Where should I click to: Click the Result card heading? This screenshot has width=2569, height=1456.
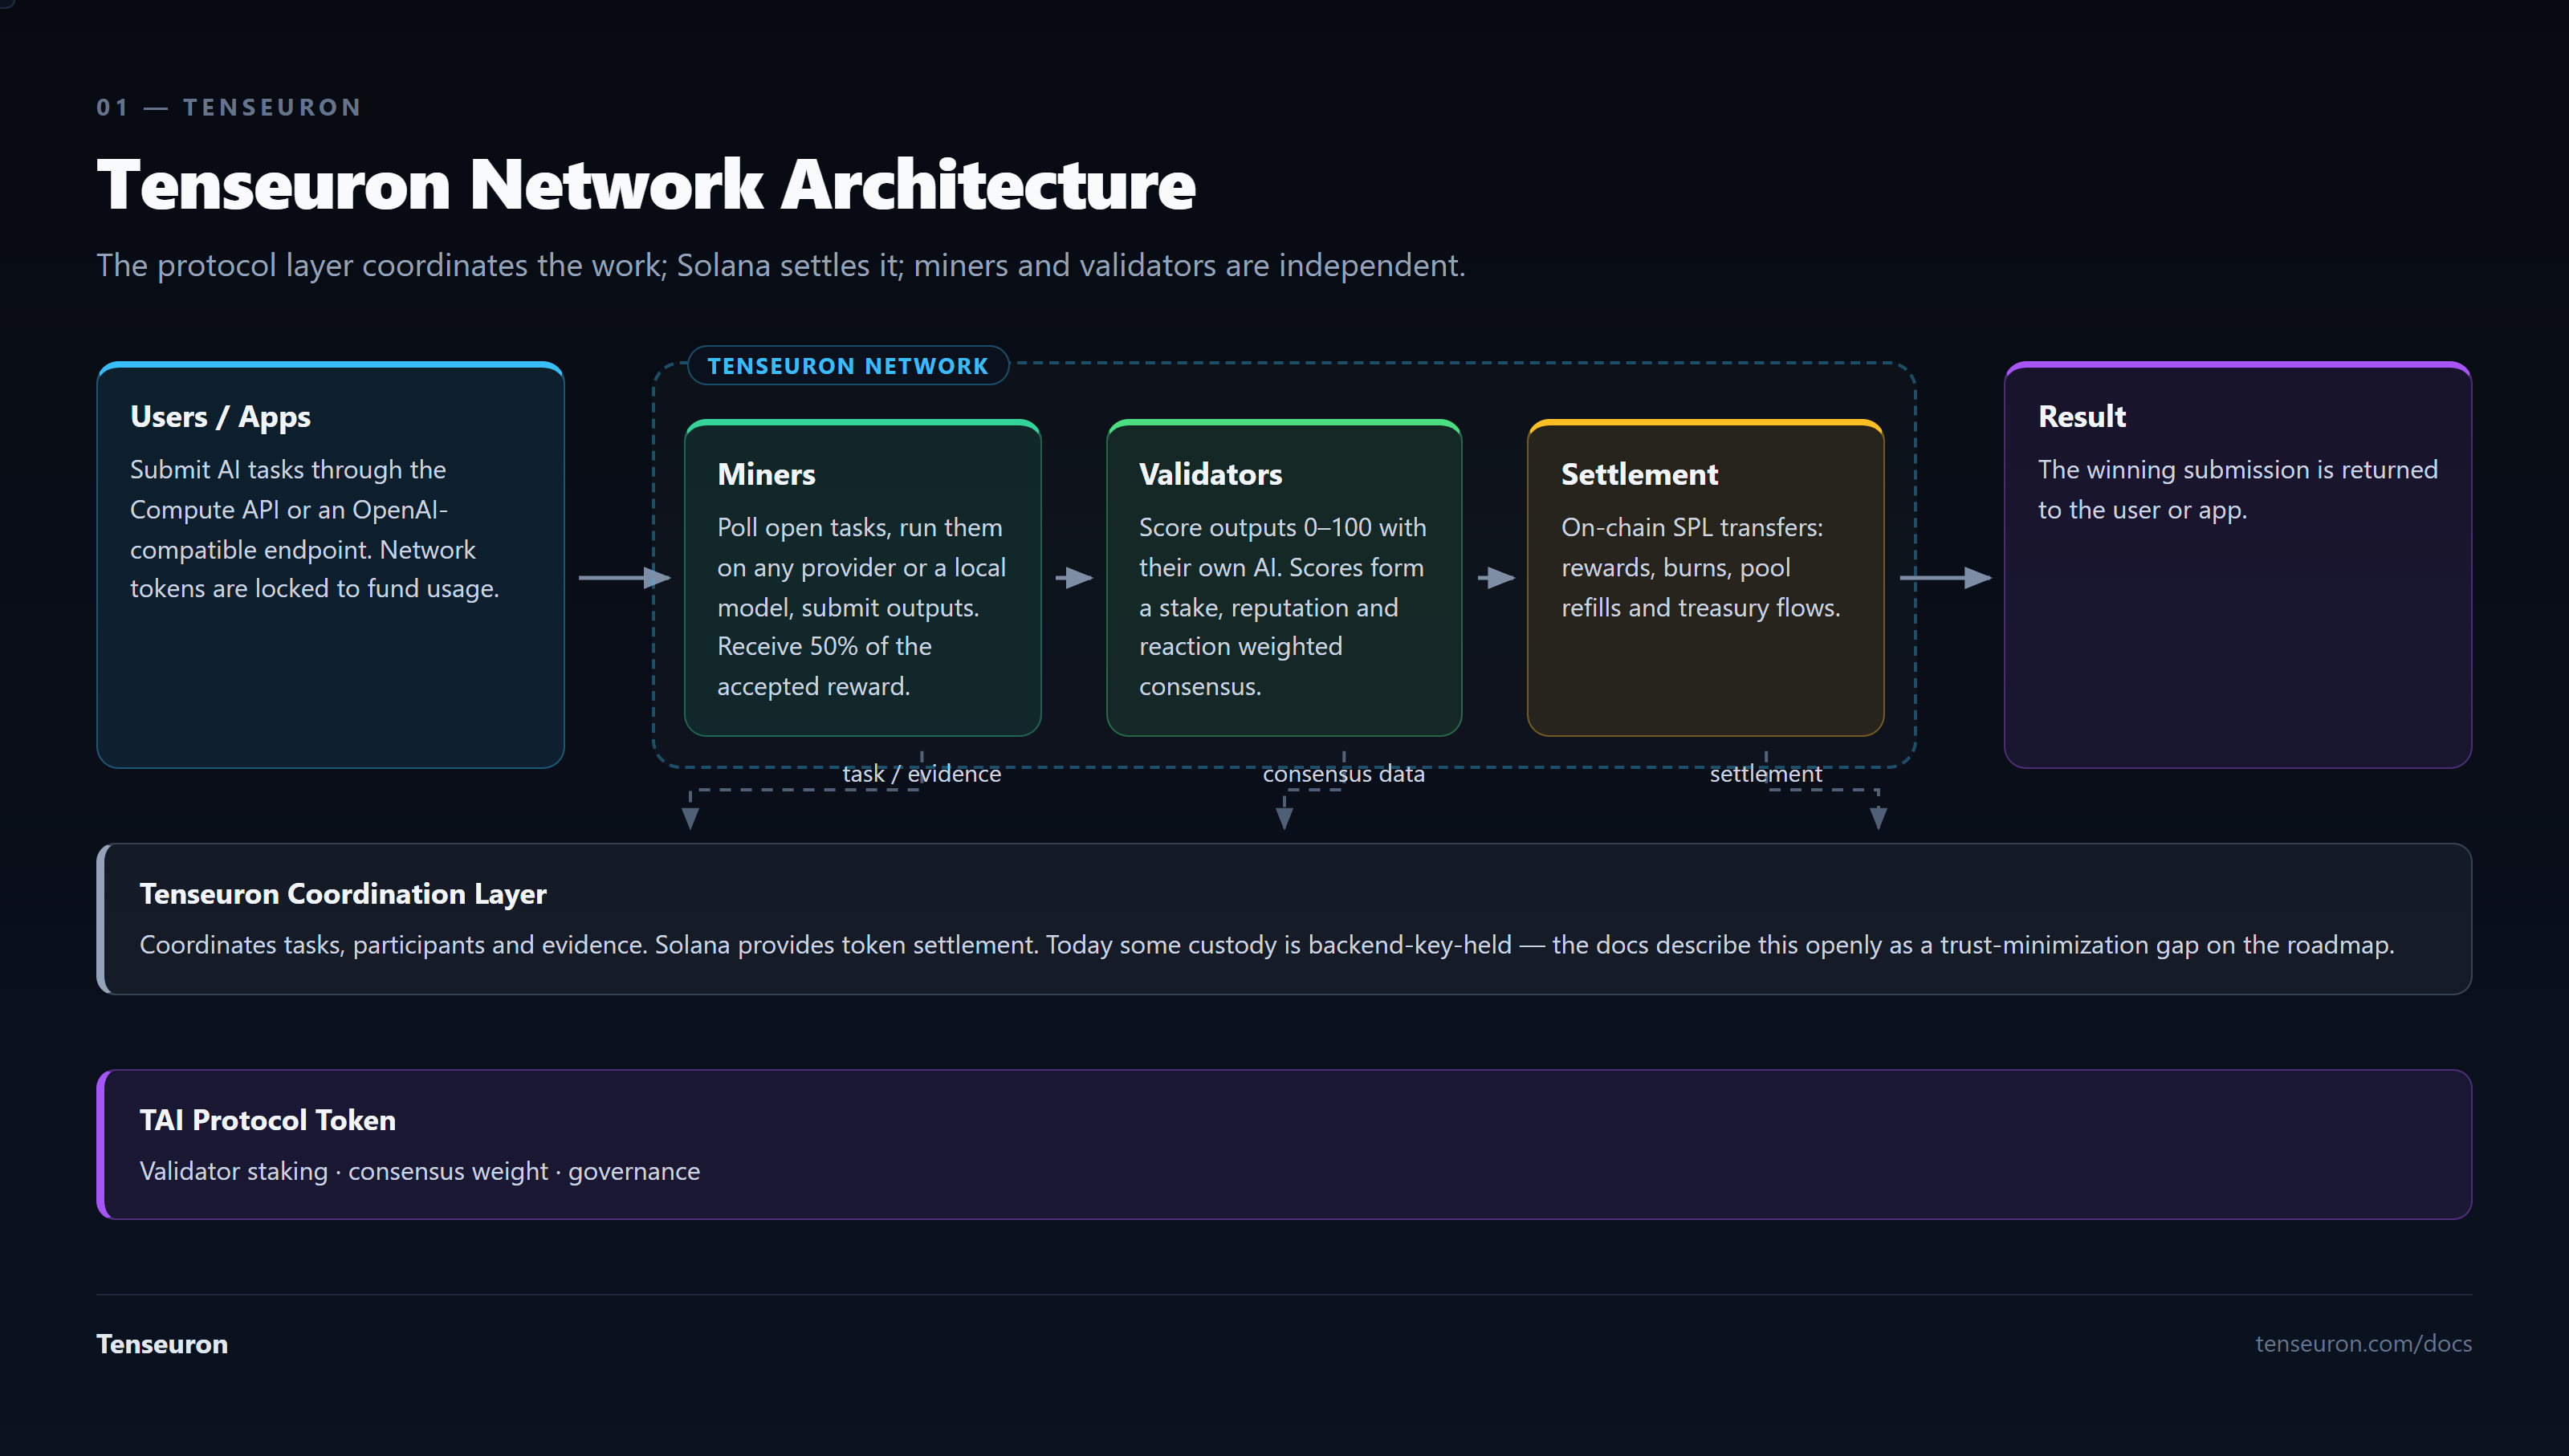click(2082, 416)
